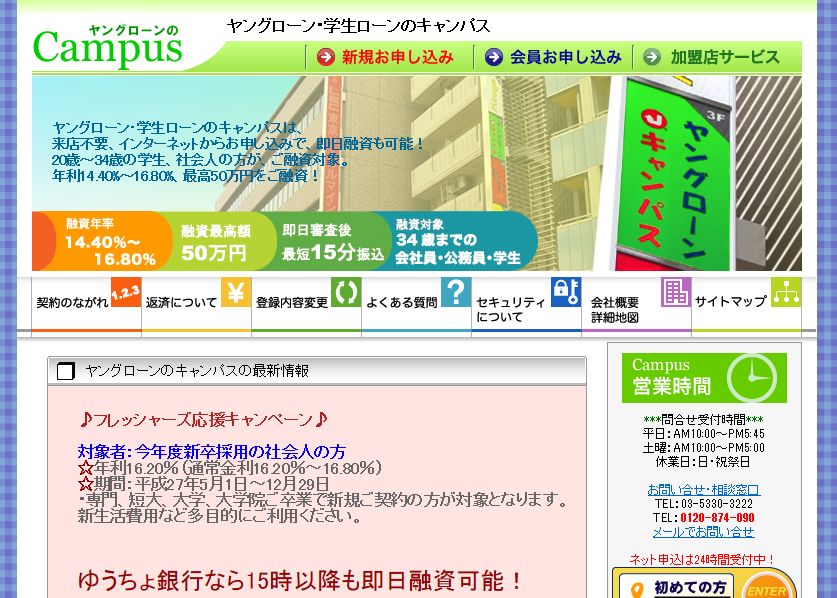Click the blue padlock key icon for セキュリティ
Image resolution: width=837 pixels, height=598 pixels.
[x=566, y=292]
